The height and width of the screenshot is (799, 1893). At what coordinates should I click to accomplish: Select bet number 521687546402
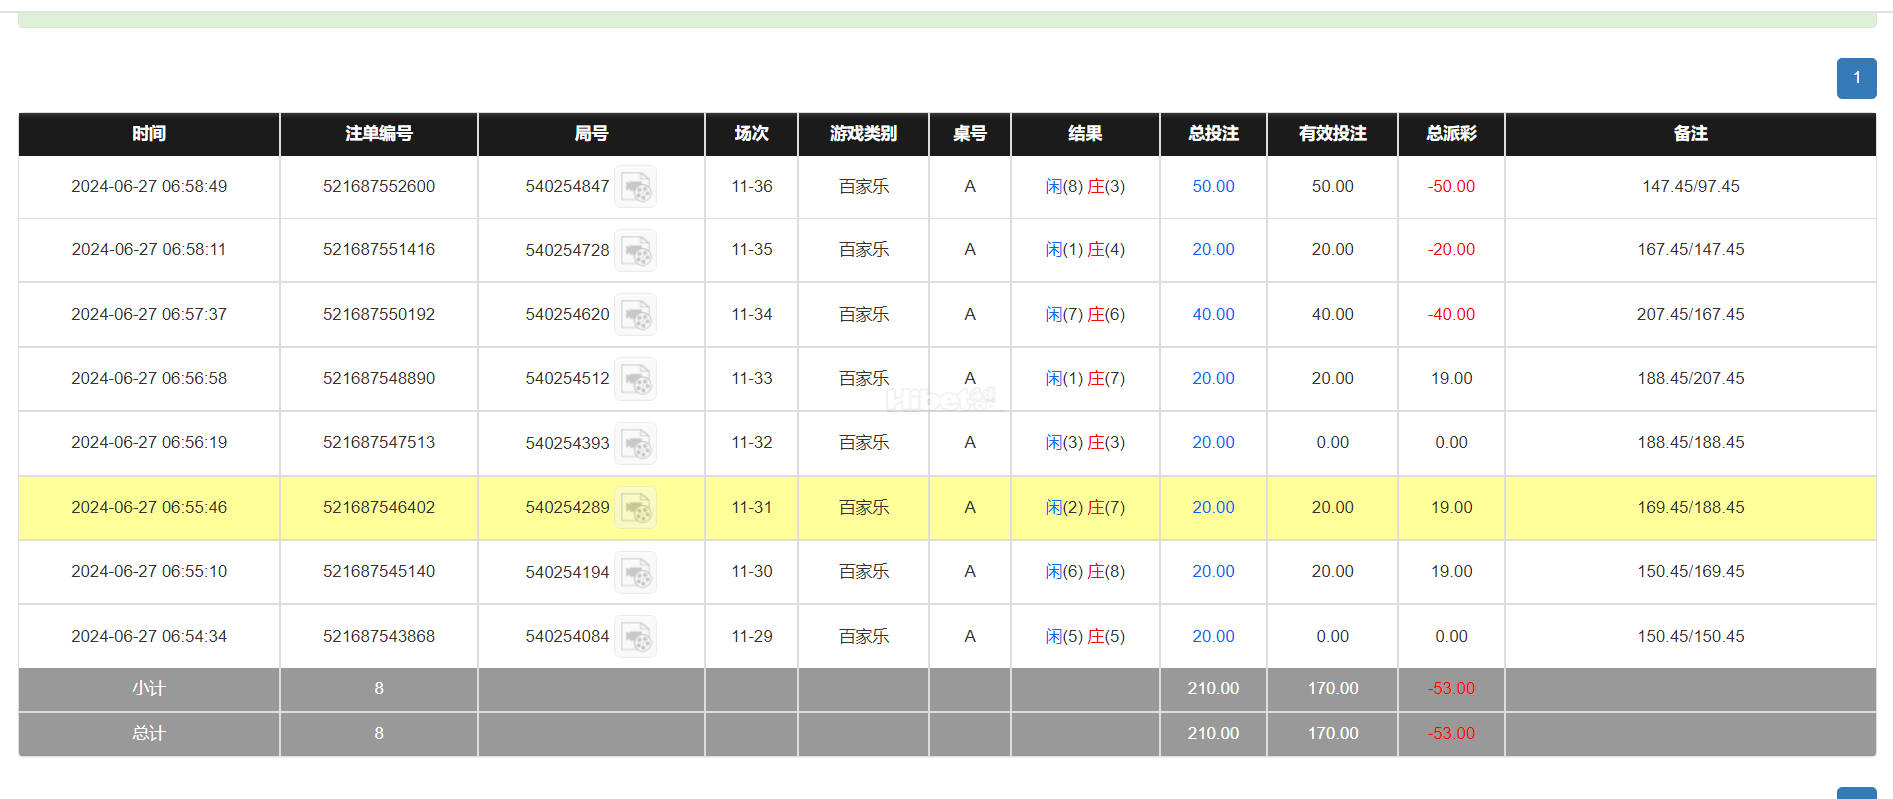[x=379, y=507]
